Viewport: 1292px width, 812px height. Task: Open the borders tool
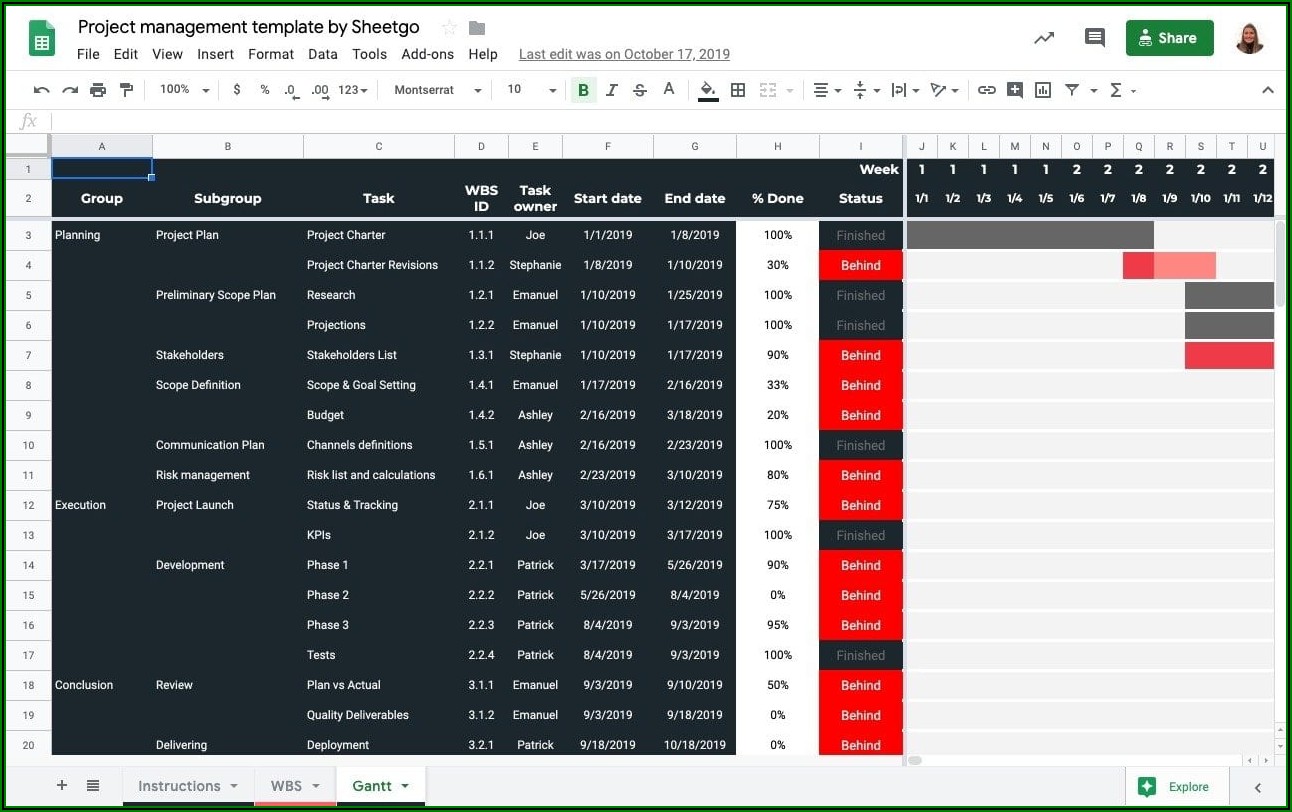[x=738, y=90]
